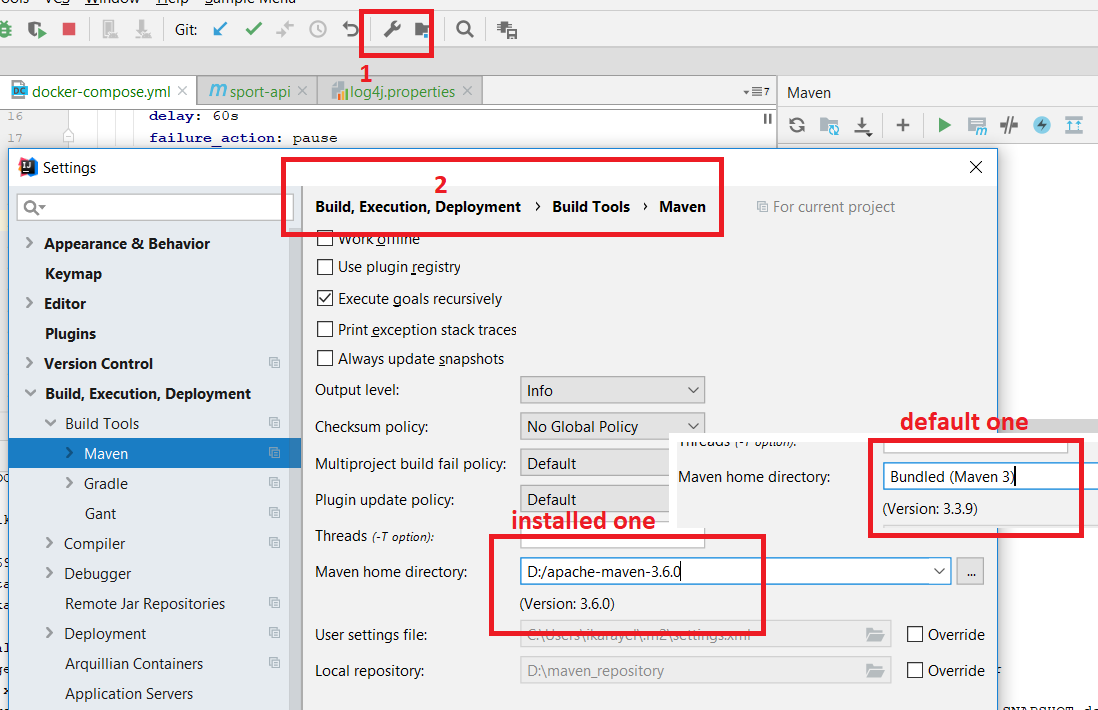
Task: Collapse Build, Execution, Deployment node
Action: click(x=31, y=393)
